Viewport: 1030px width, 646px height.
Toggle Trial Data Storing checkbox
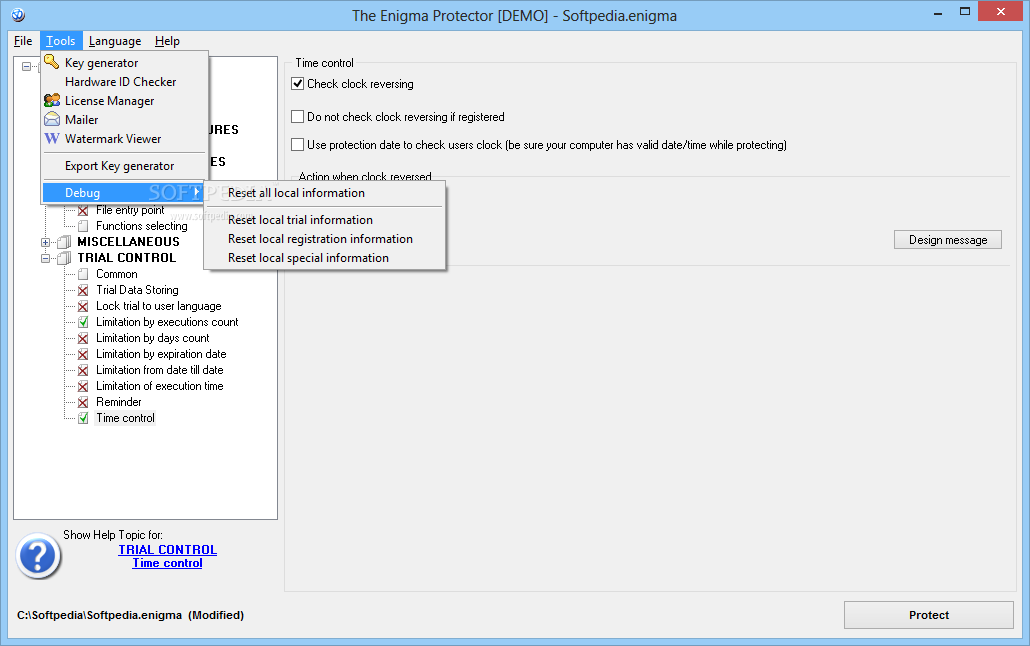pos(83,290)
